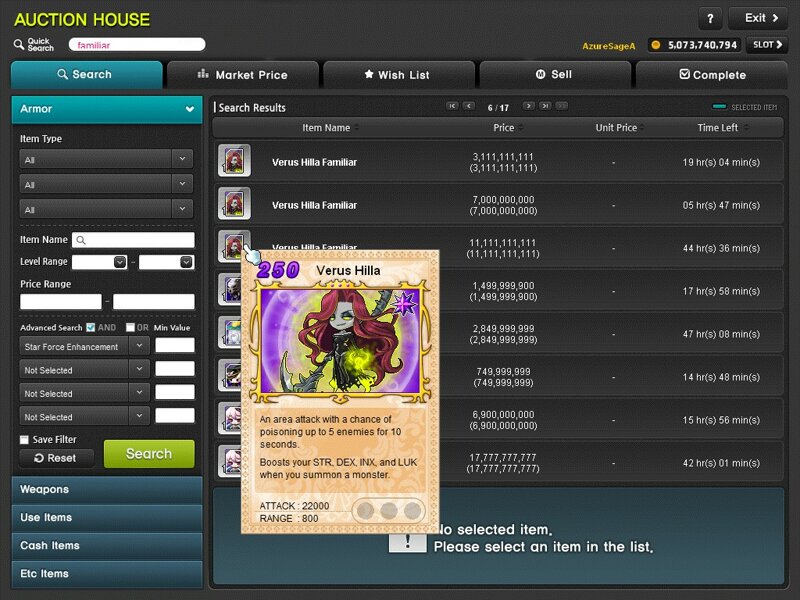The width and height of the screenshot is (800, 600).
Task: Jump to first results page
Action: click(x=452, y=106)
